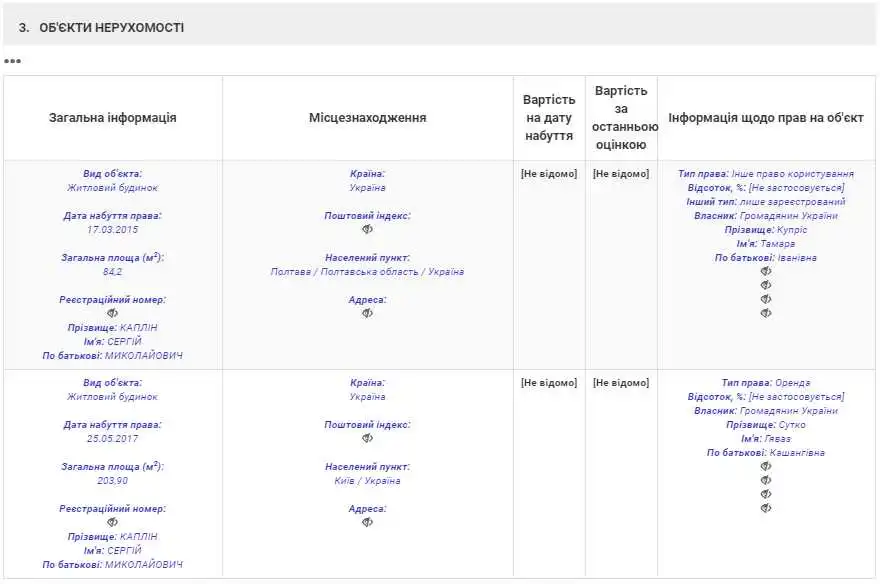Screen dimensions: 880x584
Task: Click the Полтава / Полтавська область / Україна text
Action: 367,272
